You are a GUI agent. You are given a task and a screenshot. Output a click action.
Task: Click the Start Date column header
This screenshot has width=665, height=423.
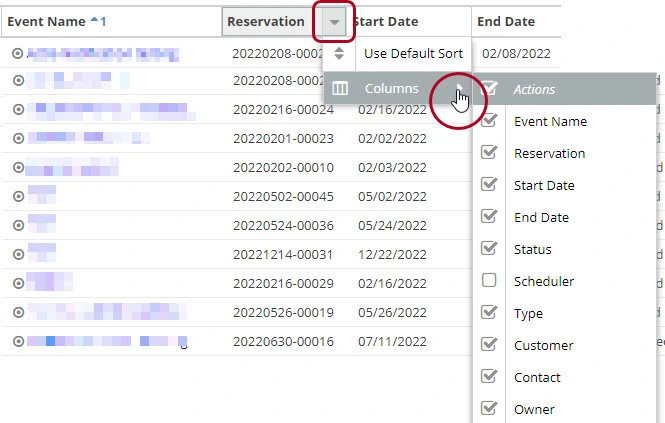(386, 22)
